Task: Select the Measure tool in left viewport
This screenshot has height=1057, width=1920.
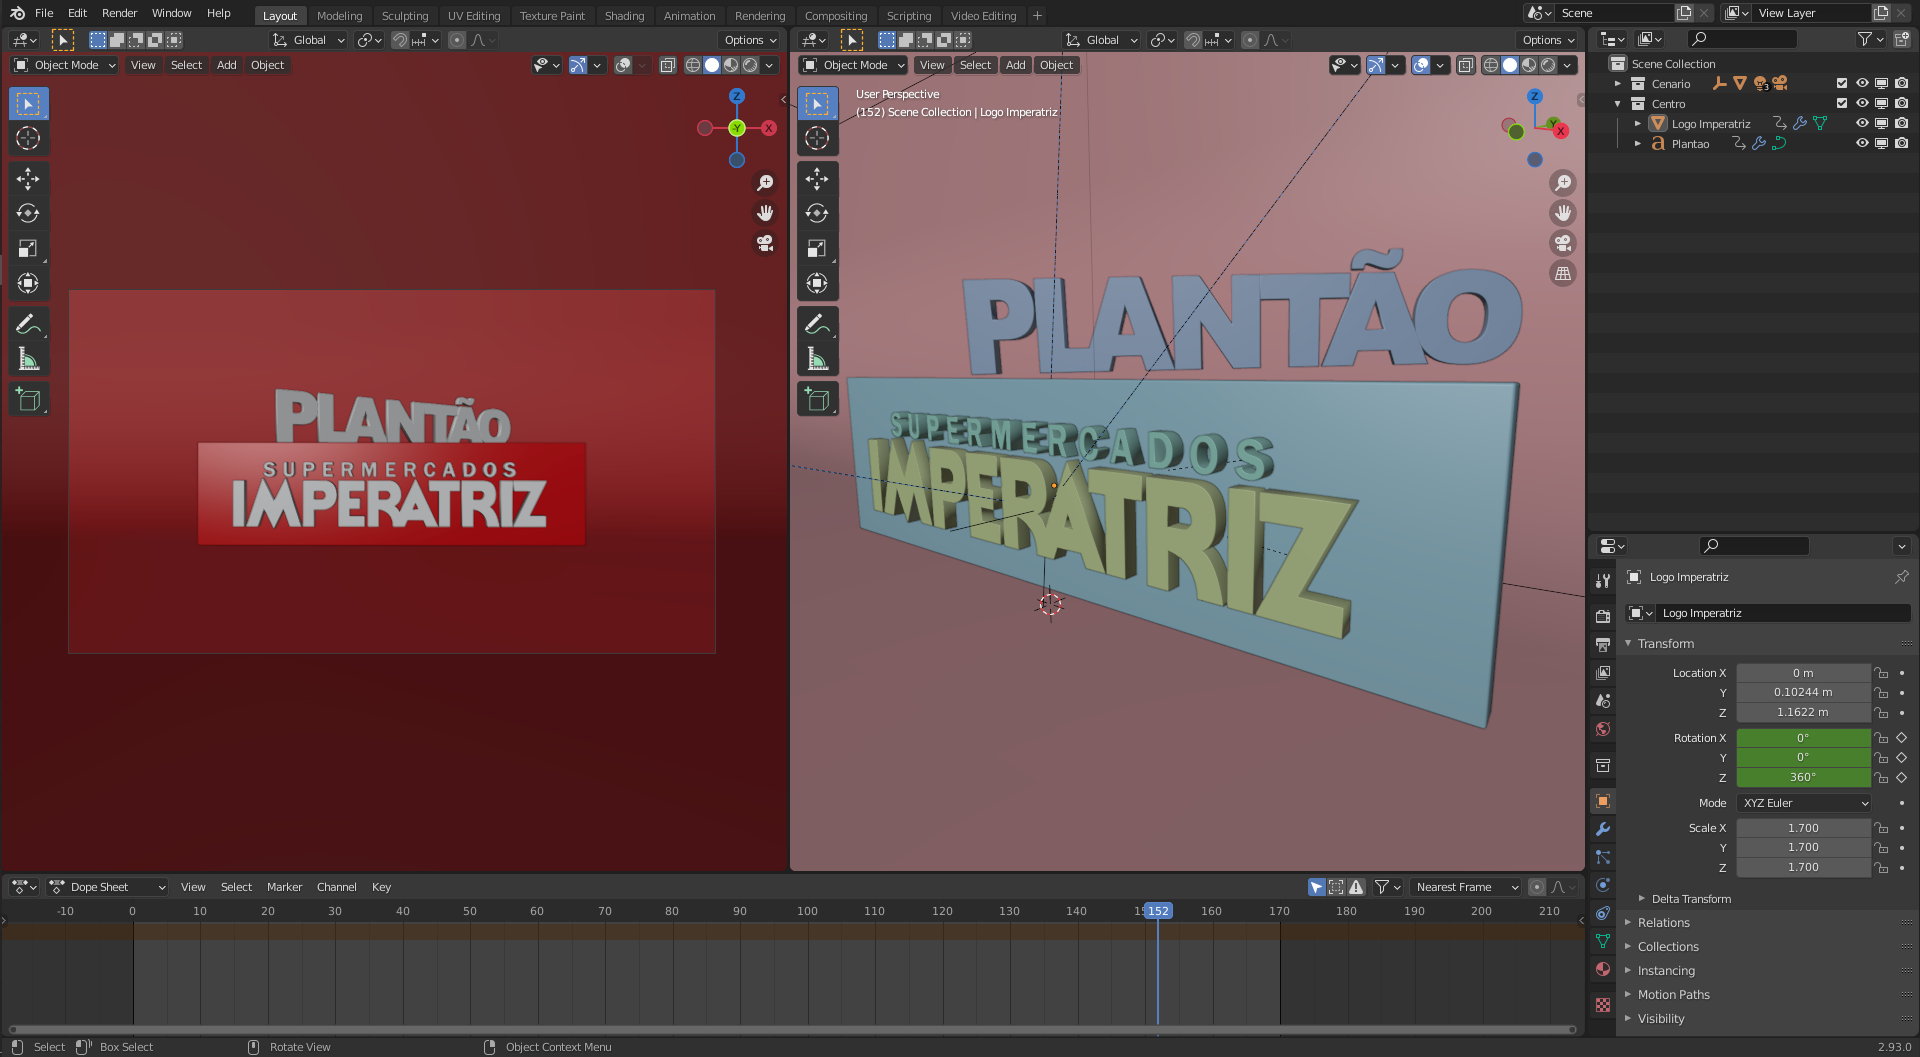Action: coord(28,358)
